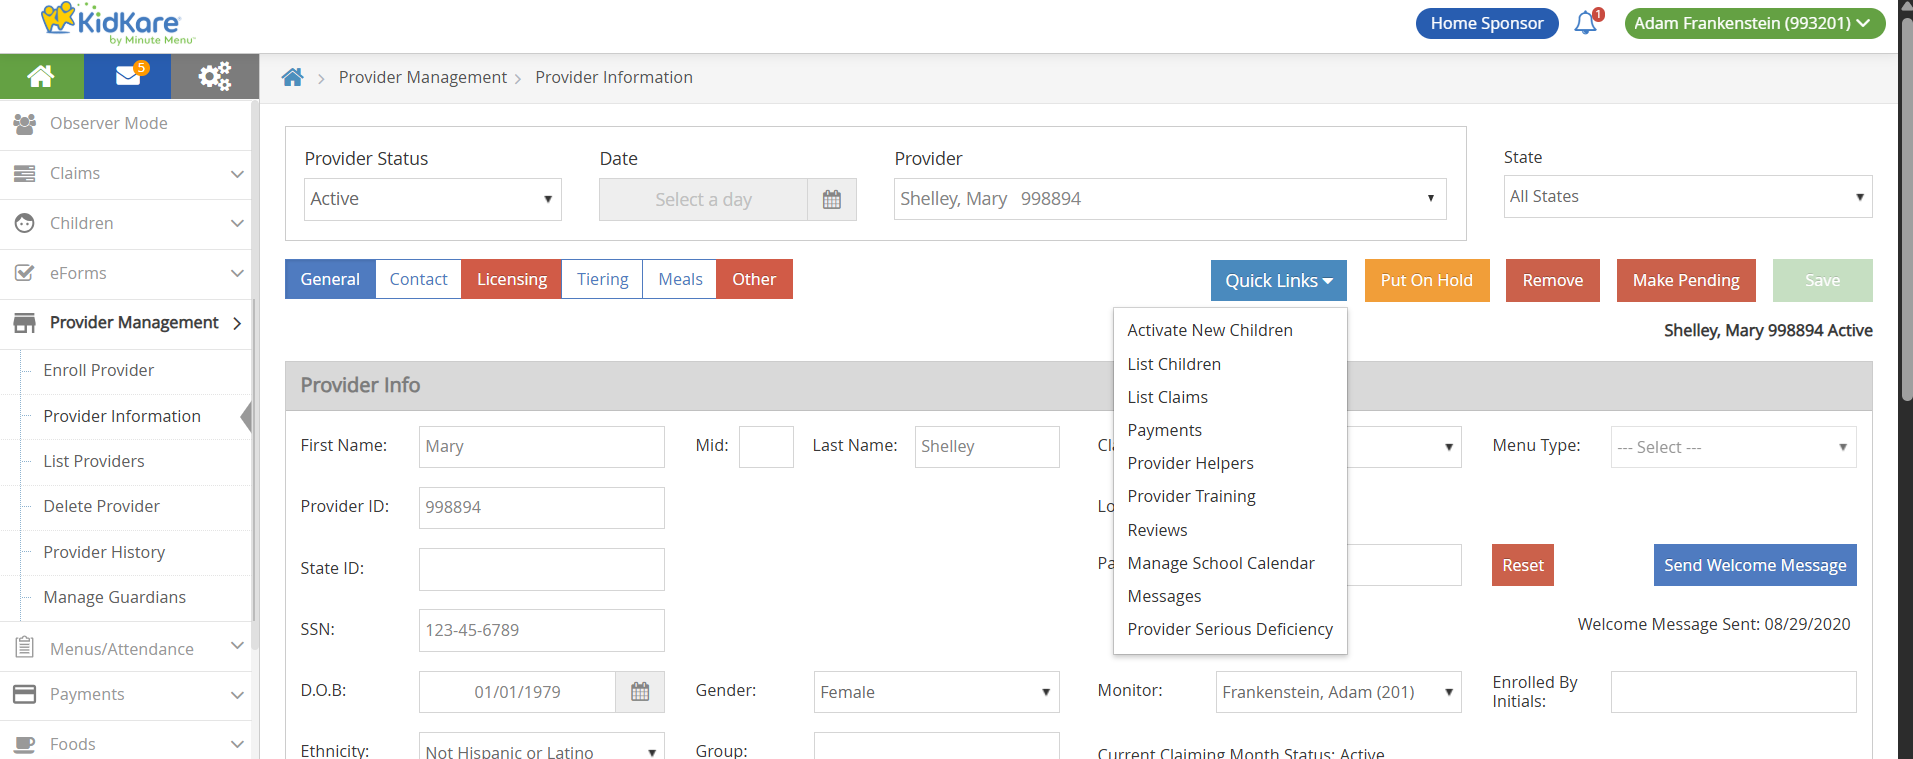Switch to the Licensing tab
Screen dimensions: 1913x759
511,279
